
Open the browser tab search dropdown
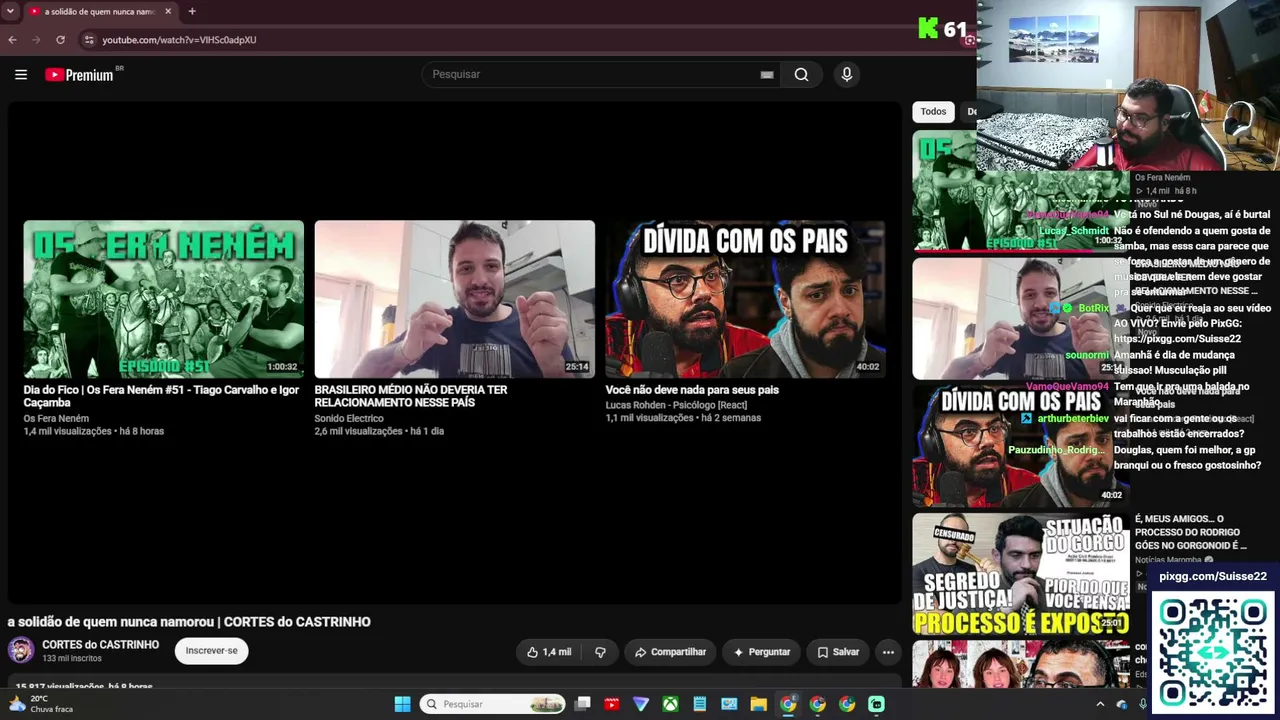(10, 12)
